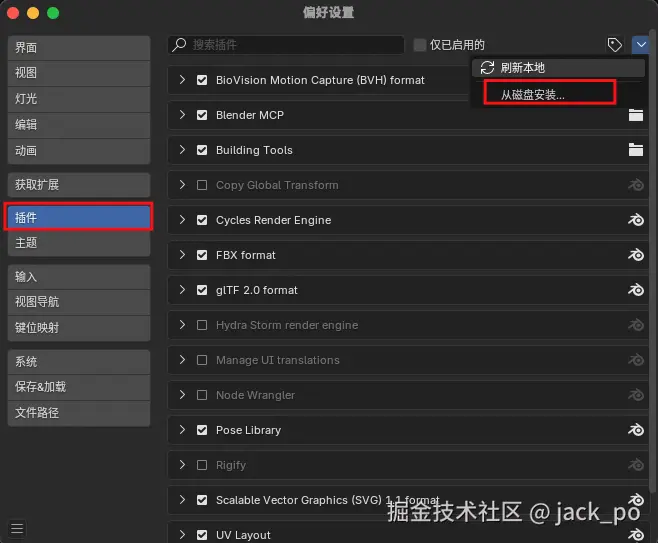Click Blender logo on FBX format row
Screen dimensions: 658x543
(636, 255)
